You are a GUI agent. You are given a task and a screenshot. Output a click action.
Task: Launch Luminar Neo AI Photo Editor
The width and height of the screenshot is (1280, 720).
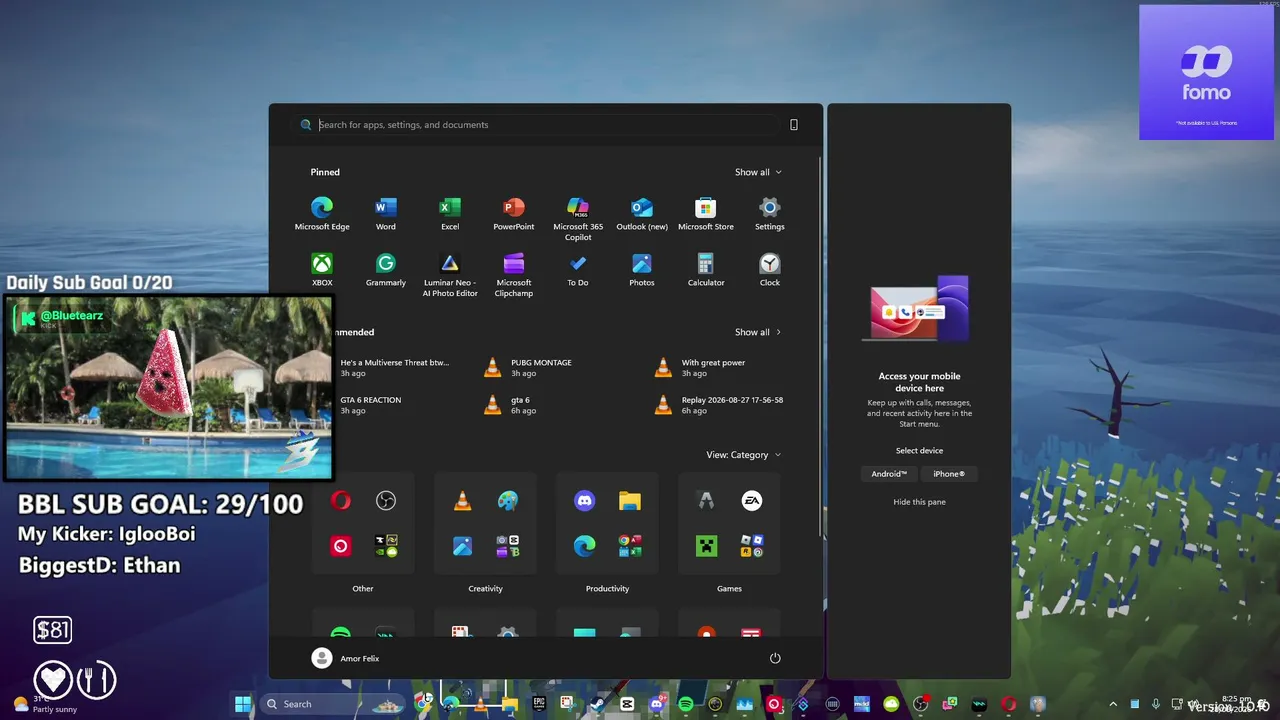pos(450,274)
